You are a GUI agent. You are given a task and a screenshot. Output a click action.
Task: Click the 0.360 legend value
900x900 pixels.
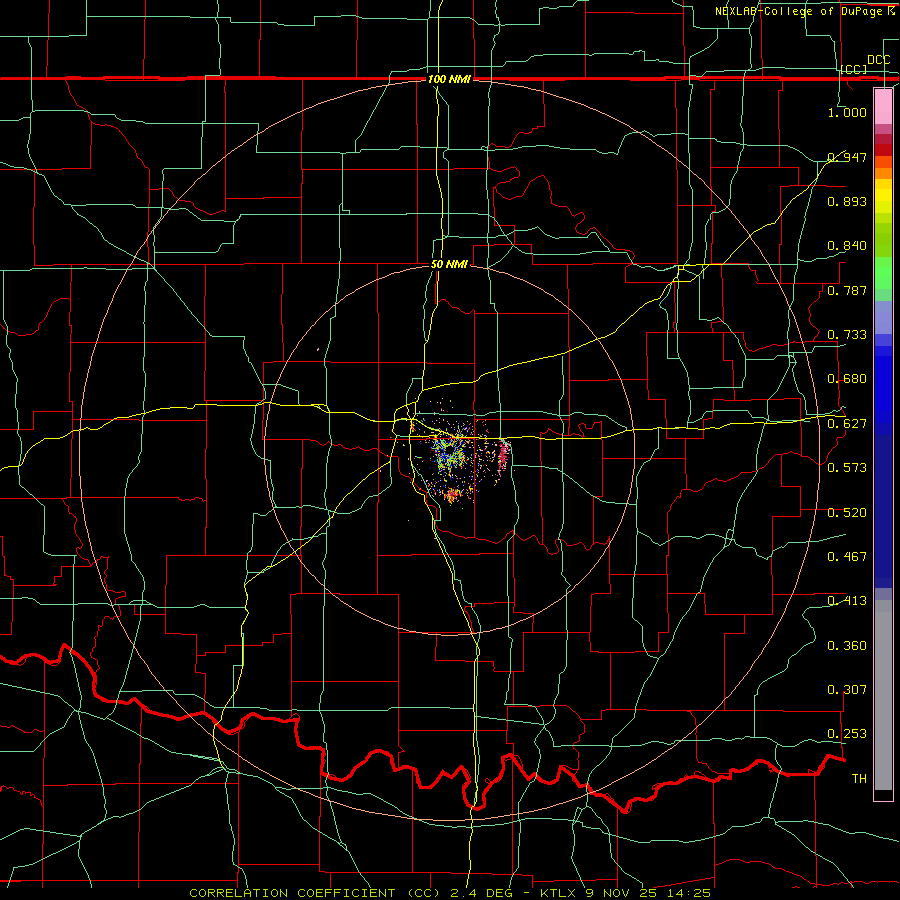tap(847, 646)
